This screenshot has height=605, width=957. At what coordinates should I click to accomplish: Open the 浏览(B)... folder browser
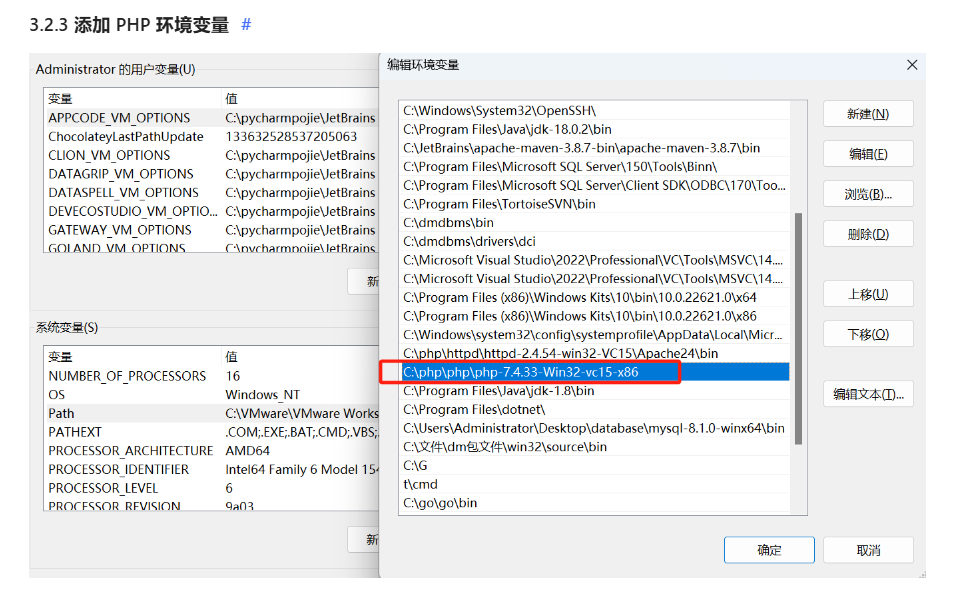click(x=868, y=194)
